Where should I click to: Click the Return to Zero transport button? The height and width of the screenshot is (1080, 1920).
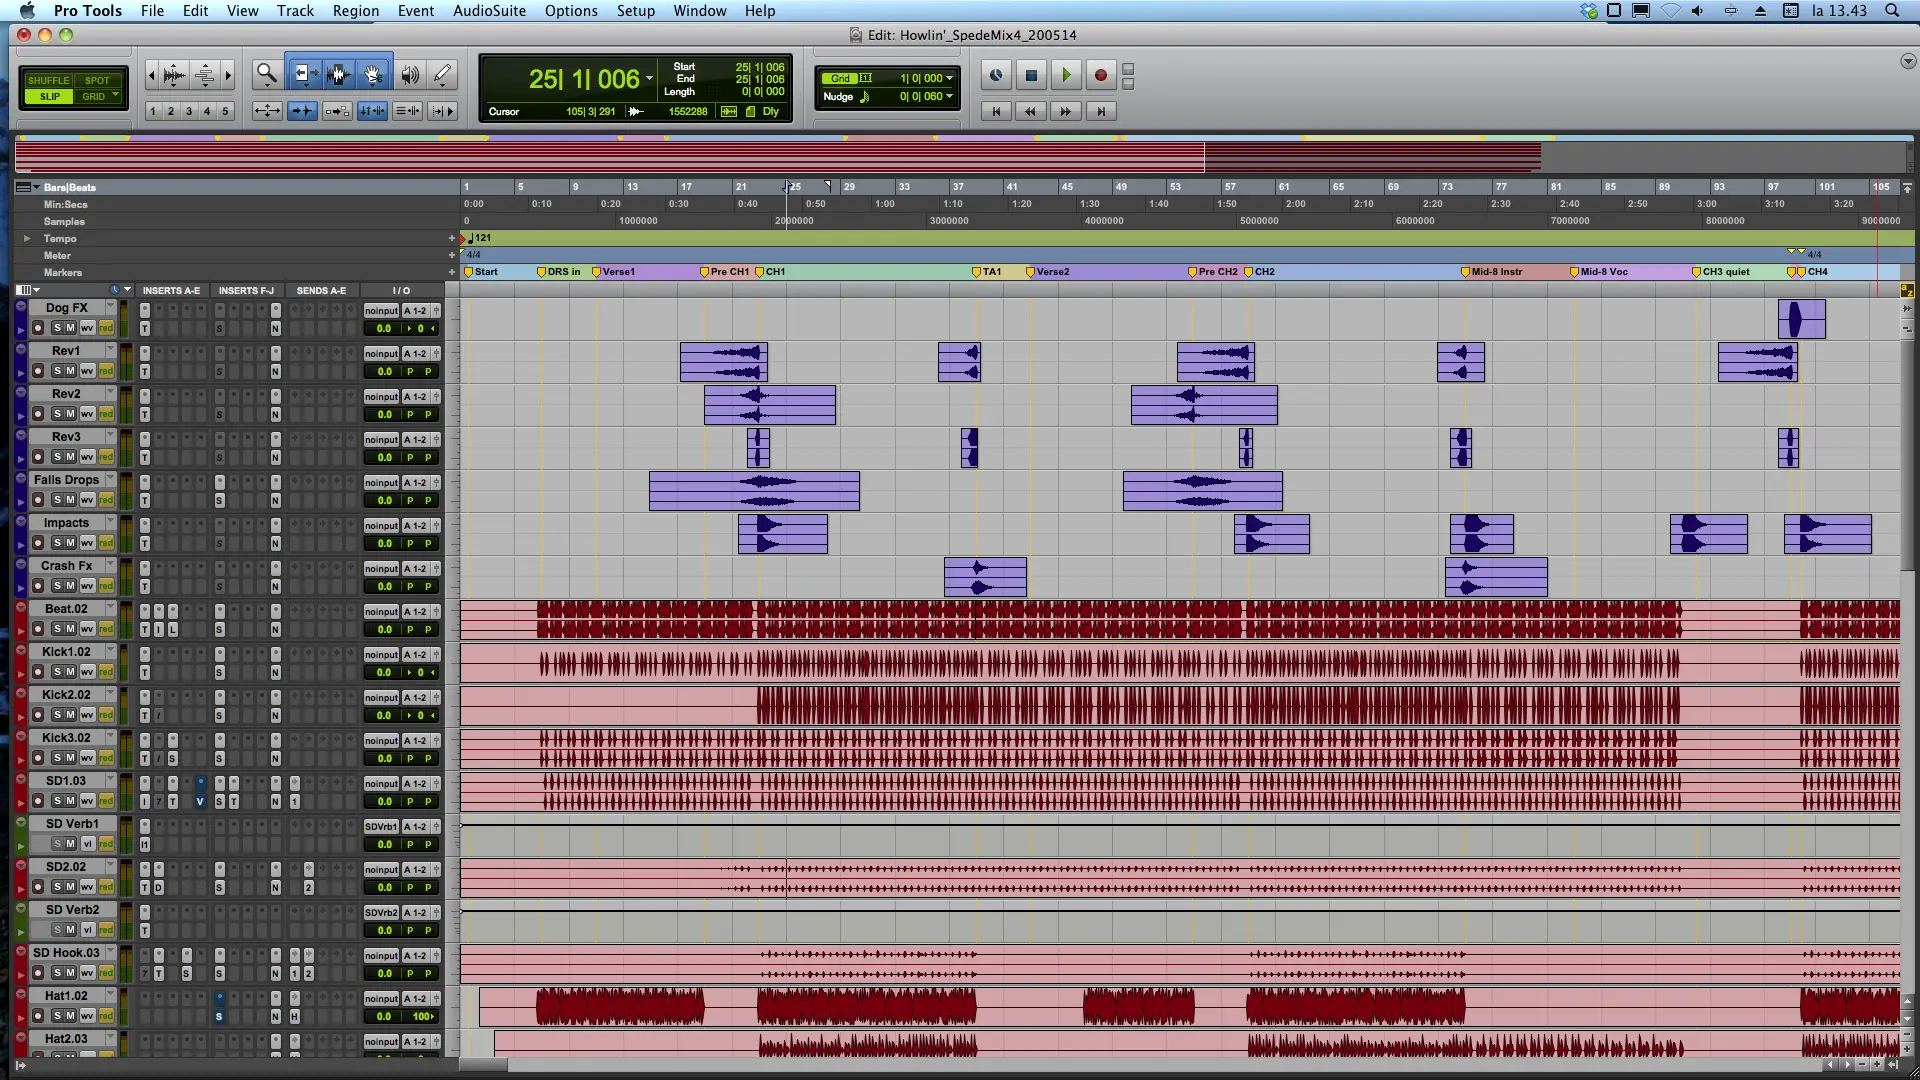(996, 111)
